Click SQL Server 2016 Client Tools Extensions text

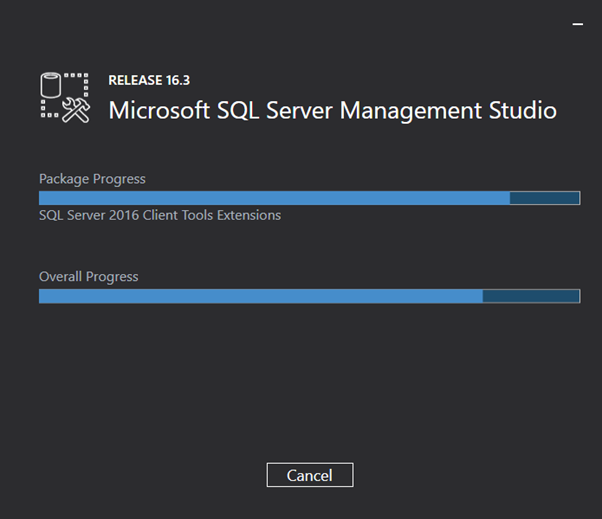point(160,215)
